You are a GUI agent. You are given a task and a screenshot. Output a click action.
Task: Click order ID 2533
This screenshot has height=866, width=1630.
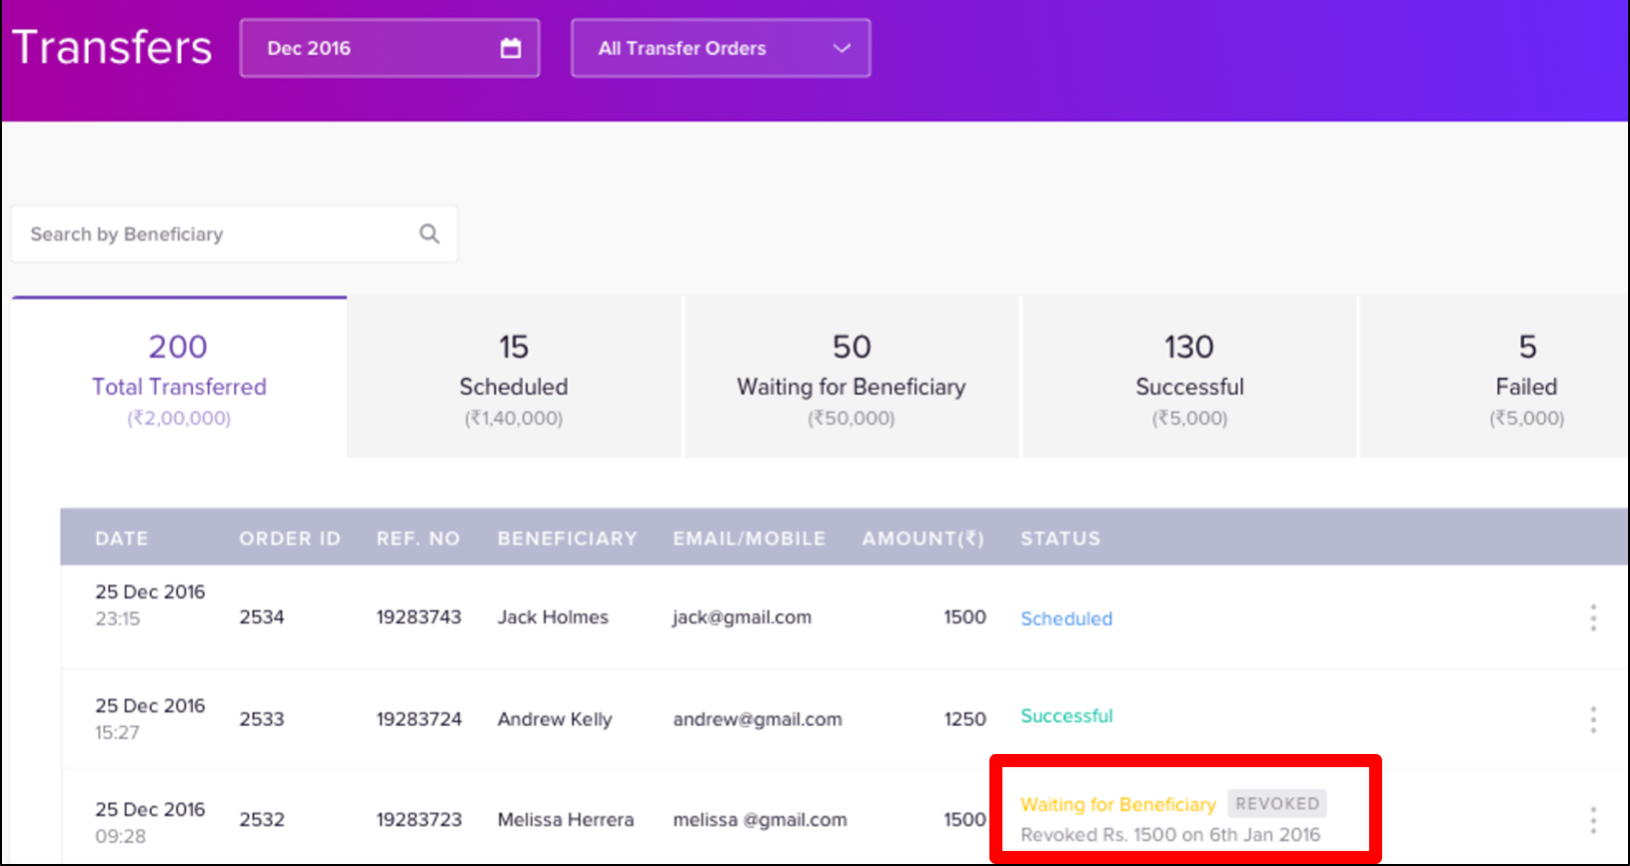coord(261,719)
